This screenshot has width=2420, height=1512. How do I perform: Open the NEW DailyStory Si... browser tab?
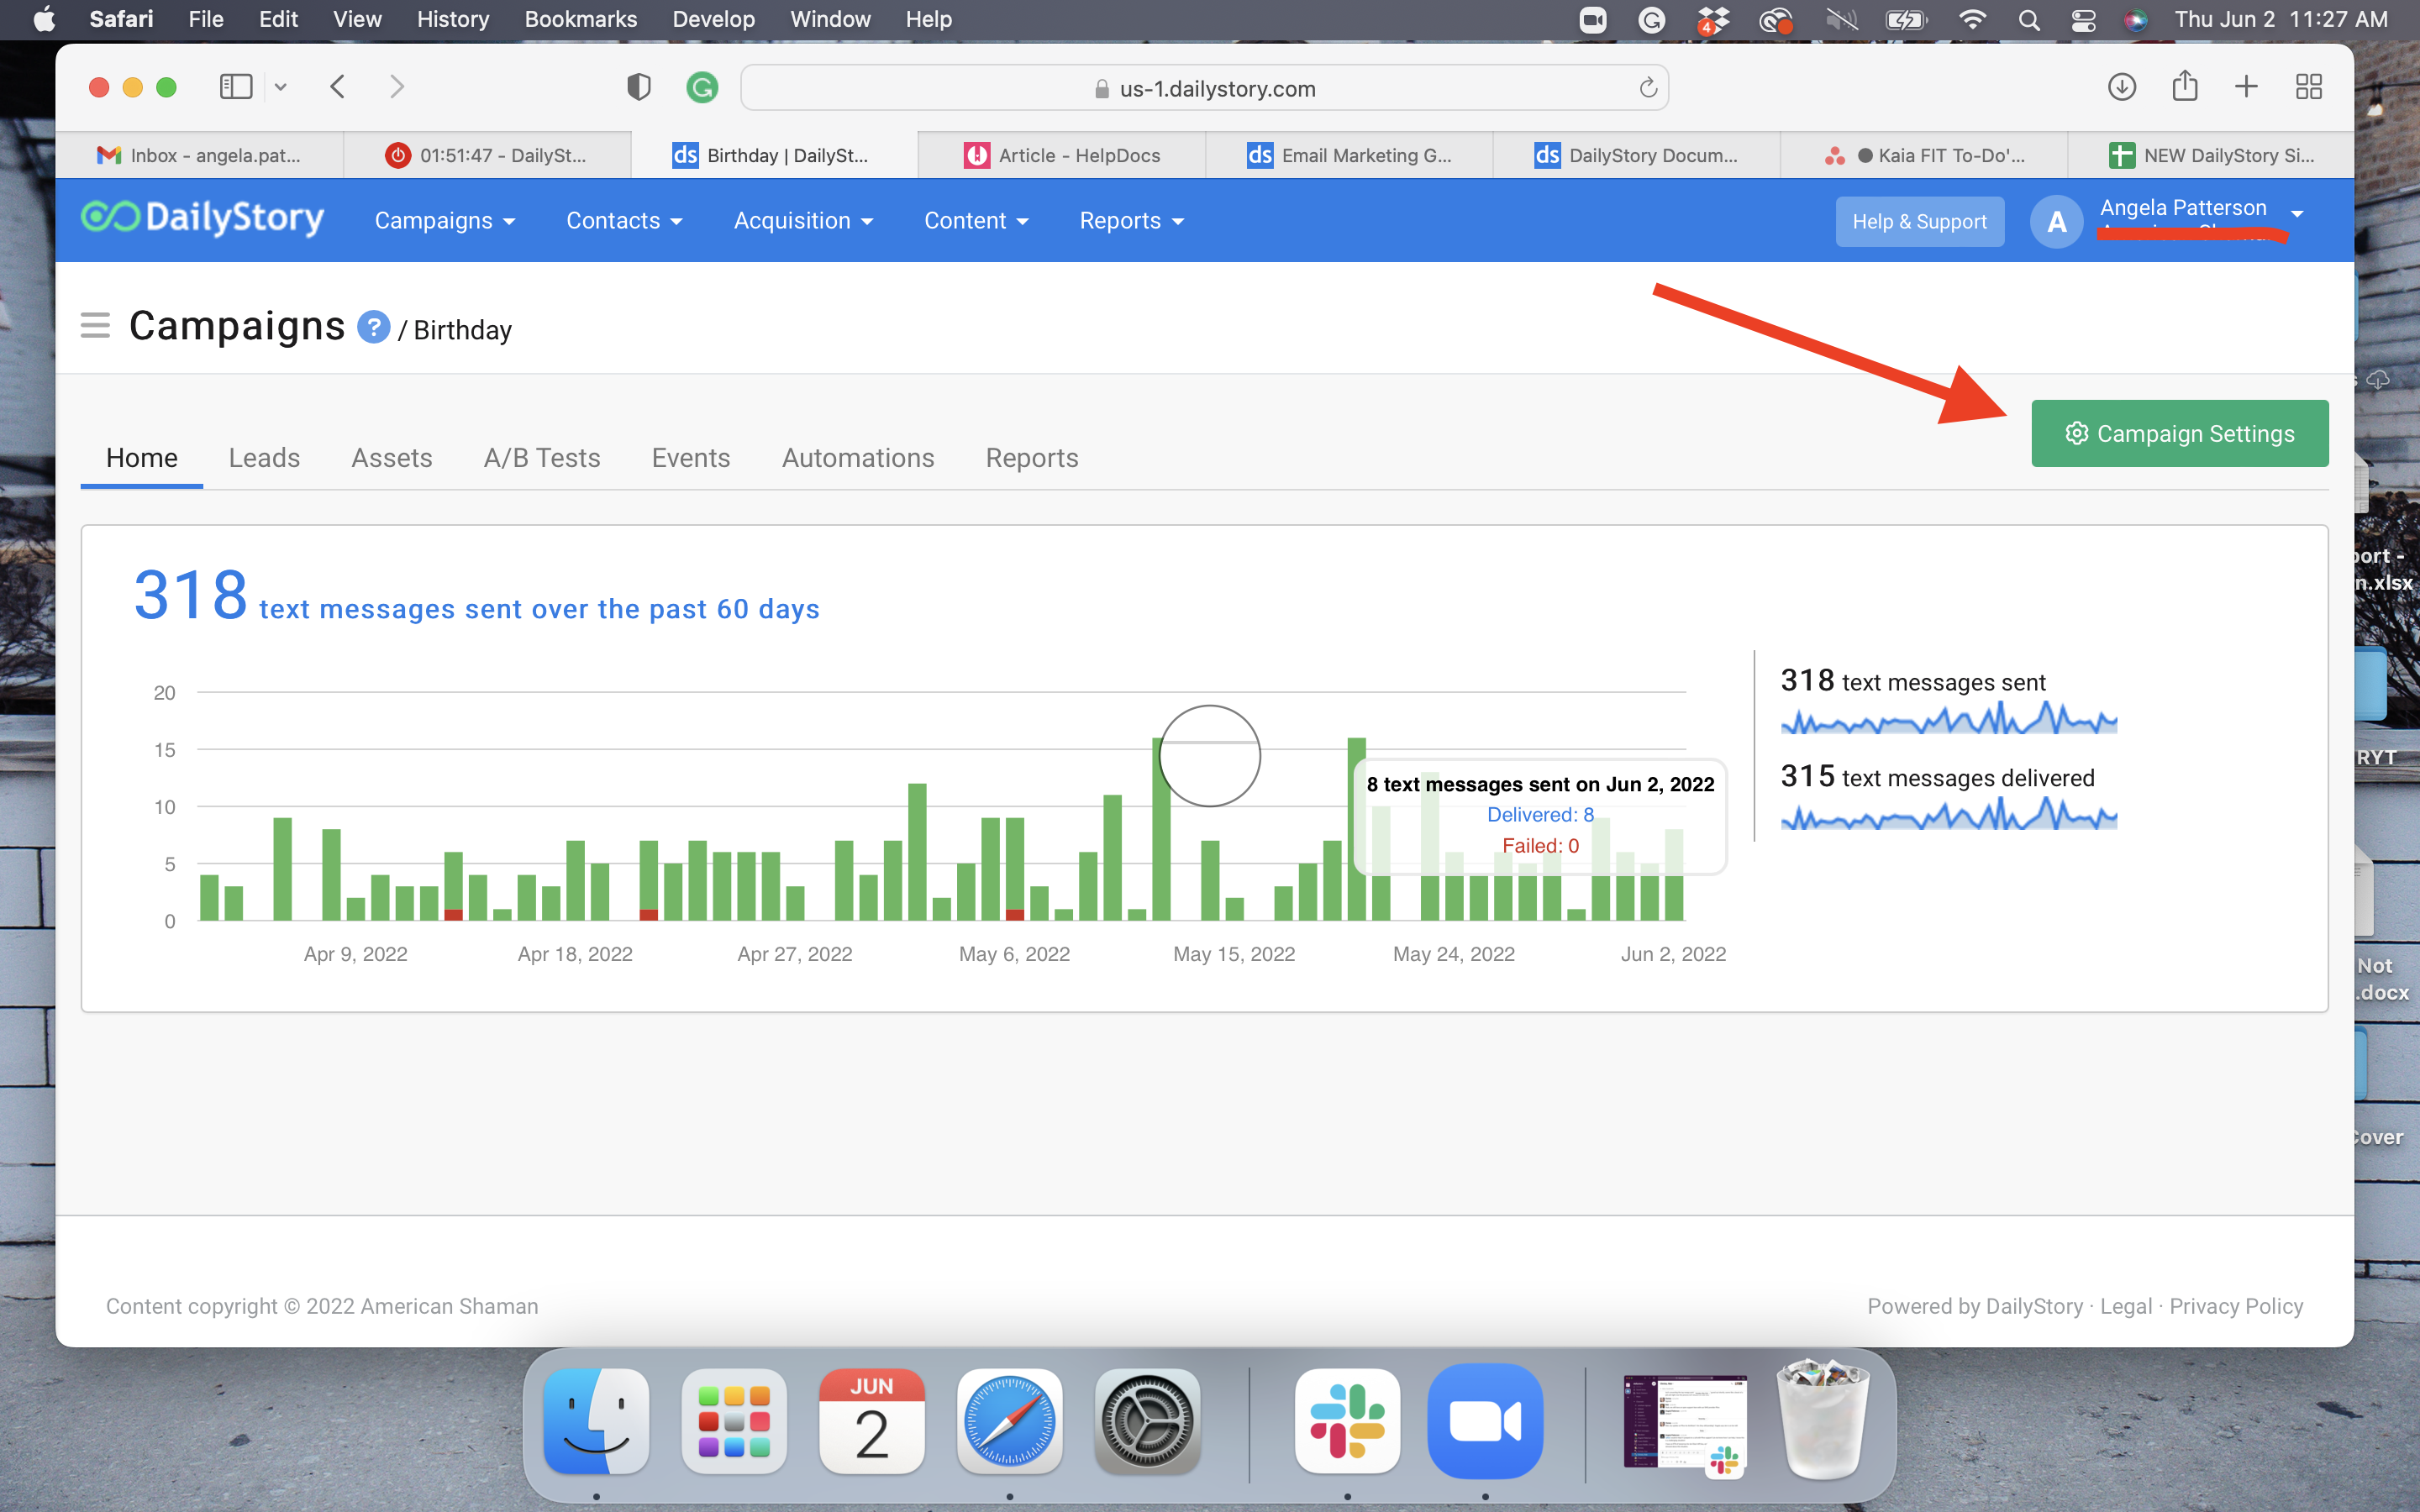tap(2211, 155)
